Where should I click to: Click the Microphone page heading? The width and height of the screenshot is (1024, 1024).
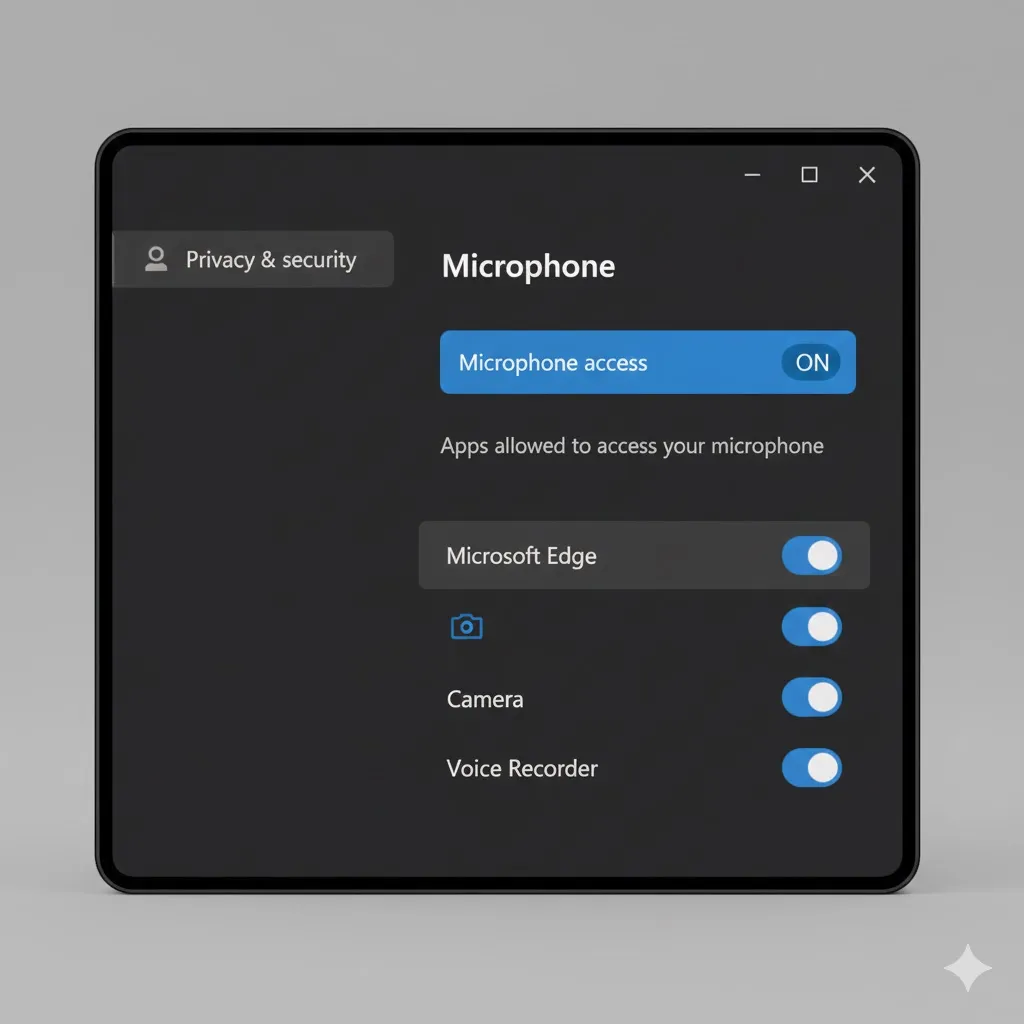pos(528,266)
